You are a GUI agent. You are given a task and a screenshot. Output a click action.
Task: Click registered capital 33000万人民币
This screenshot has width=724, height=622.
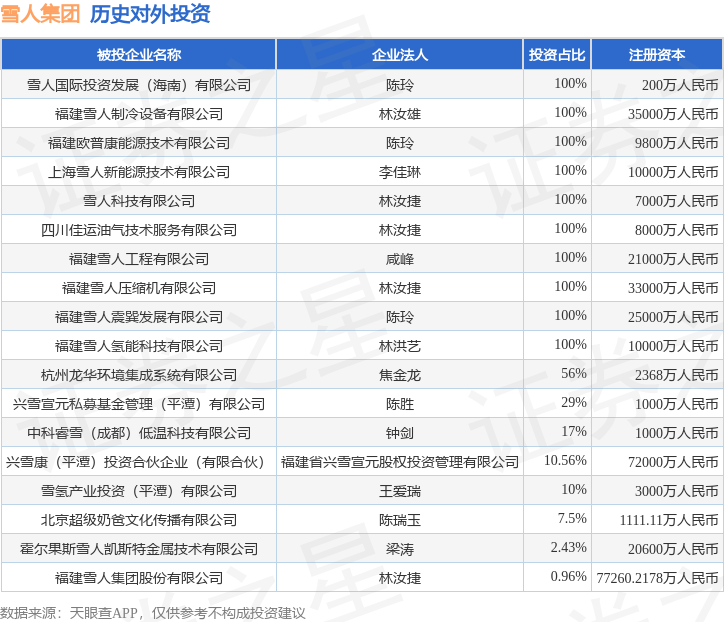[673, 288]
